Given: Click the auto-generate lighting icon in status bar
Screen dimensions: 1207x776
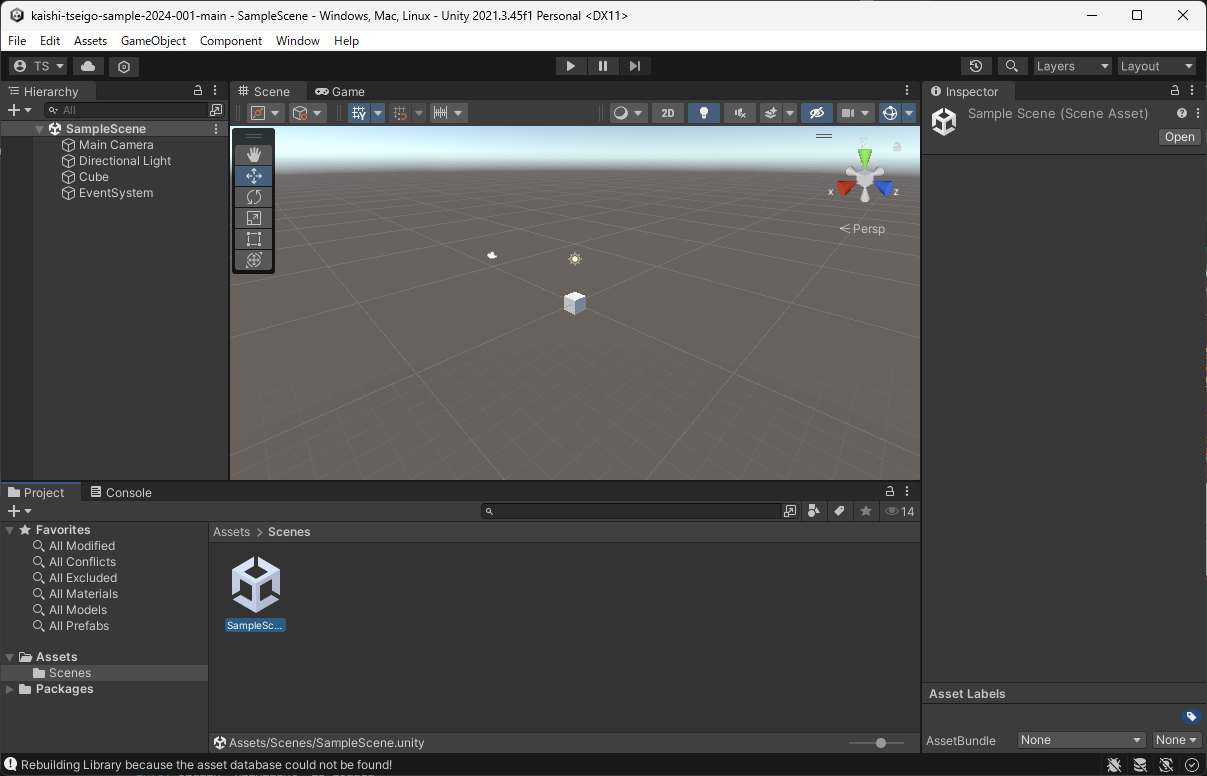Looking at the screenshot, I should (1166, 765).
